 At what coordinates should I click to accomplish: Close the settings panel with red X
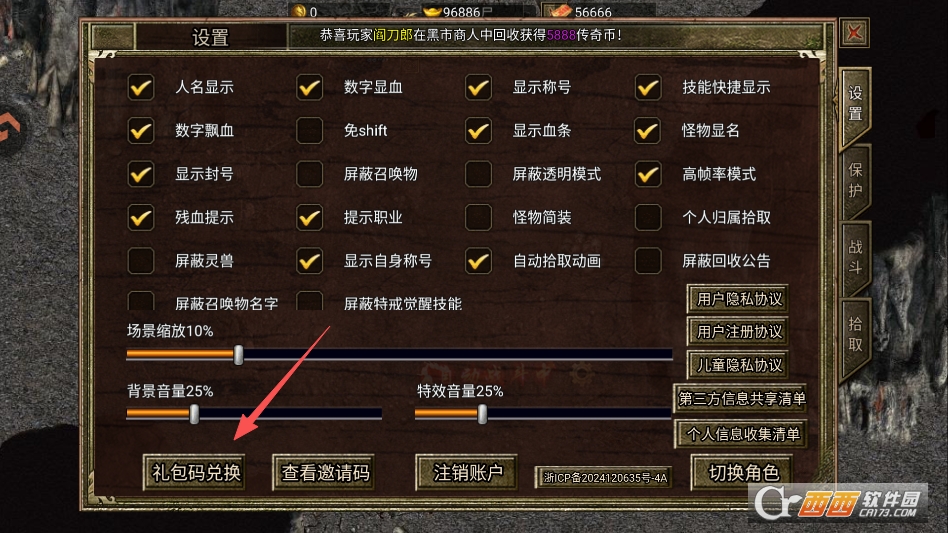854,33
